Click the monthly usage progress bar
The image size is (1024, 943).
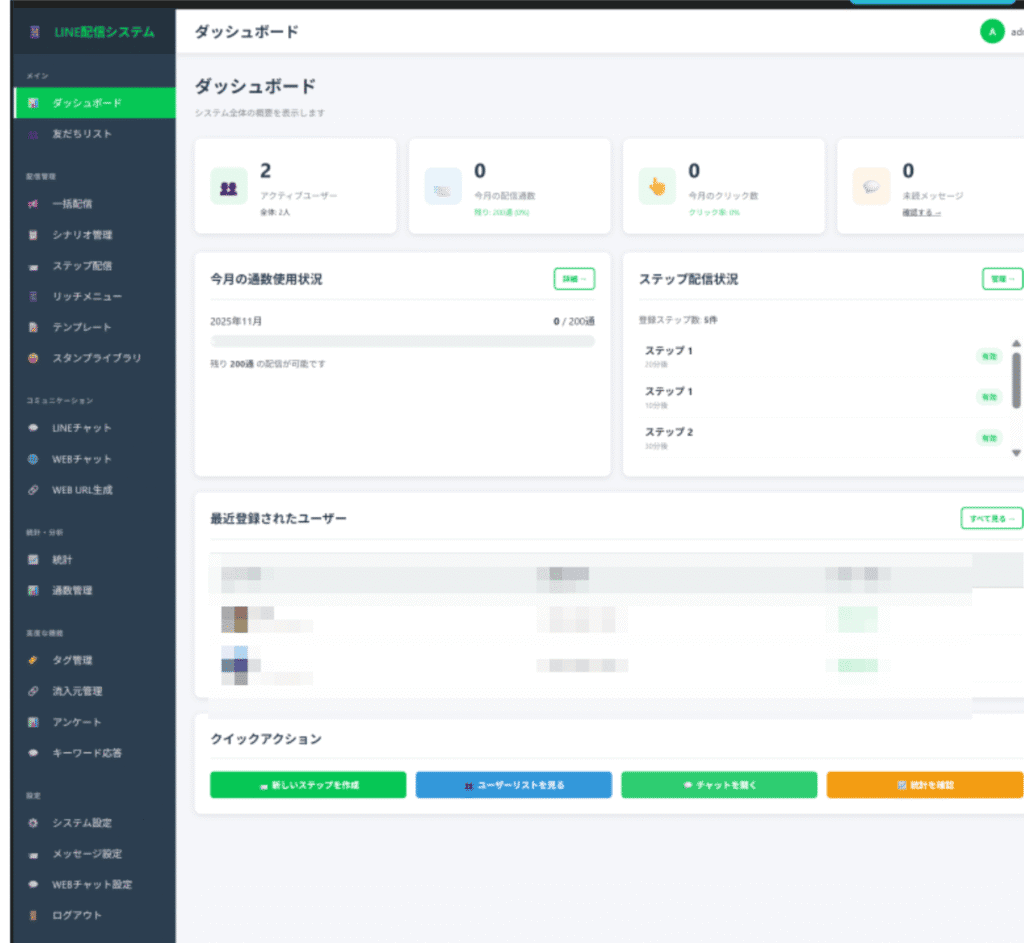click(402, 341)
